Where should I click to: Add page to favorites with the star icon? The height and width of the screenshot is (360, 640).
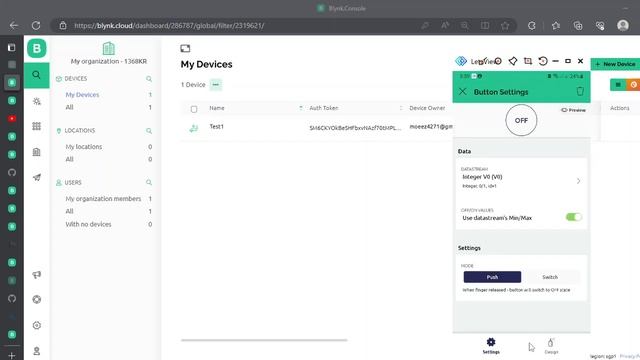click(505, 26)
